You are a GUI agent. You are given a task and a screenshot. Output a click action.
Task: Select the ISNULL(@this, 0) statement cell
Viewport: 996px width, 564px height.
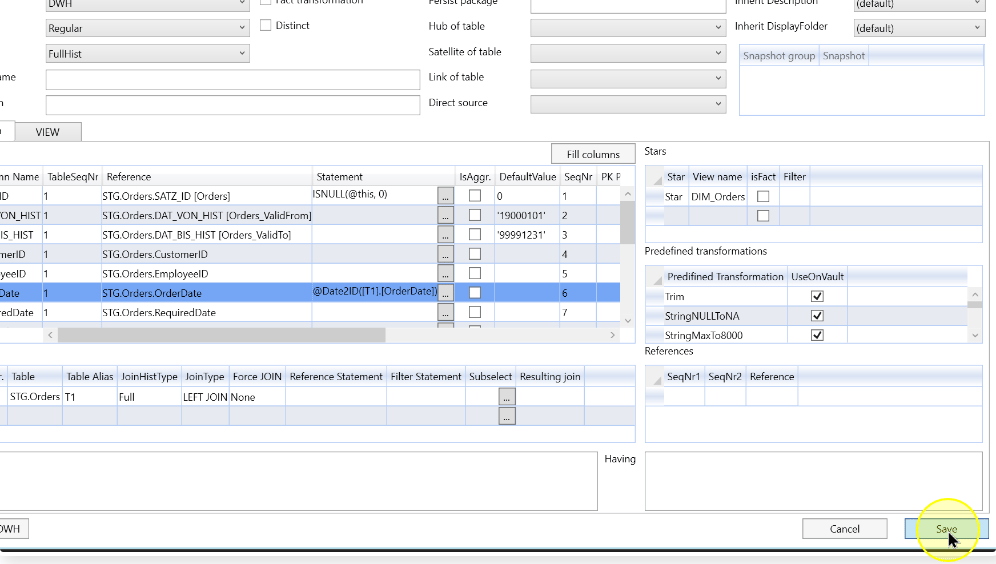[374, 195]
